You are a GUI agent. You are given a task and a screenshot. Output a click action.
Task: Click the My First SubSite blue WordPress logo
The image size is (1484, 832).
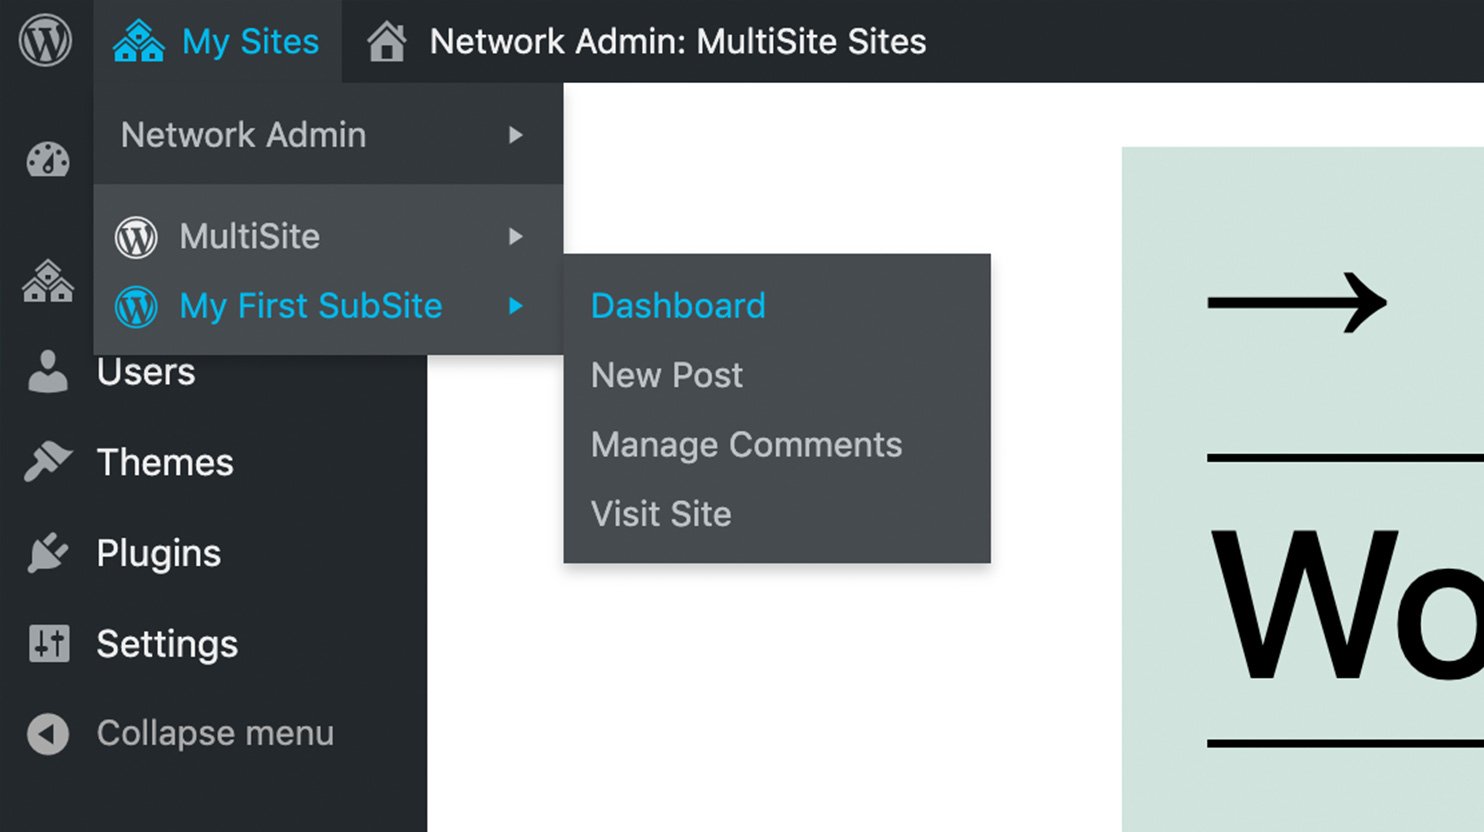point(135,307)
